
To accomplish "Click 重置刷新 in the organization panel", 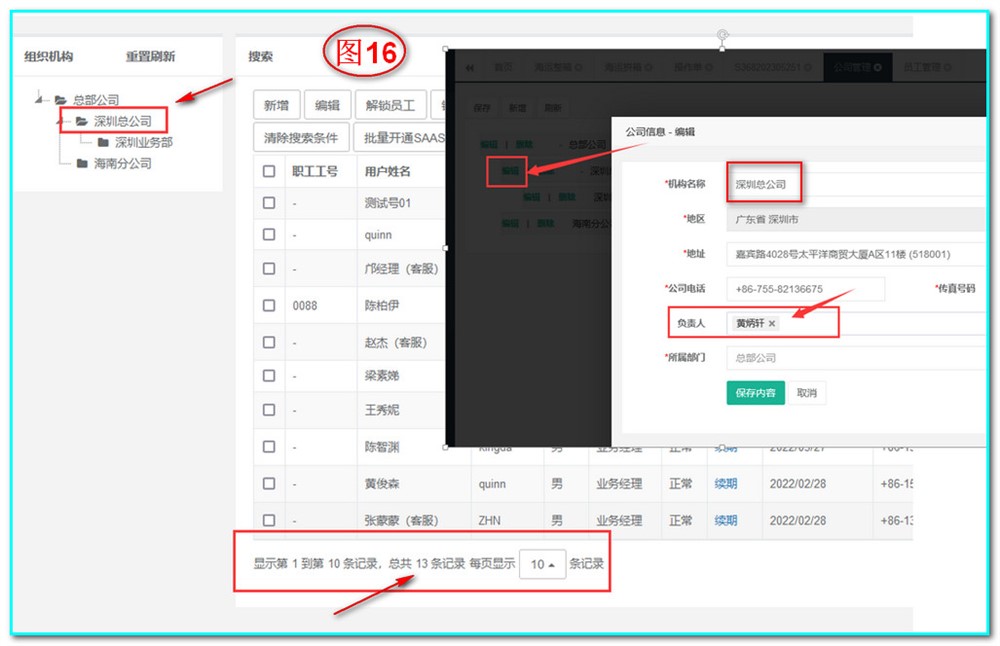I will pyautogui.click(x=150, y=57).
